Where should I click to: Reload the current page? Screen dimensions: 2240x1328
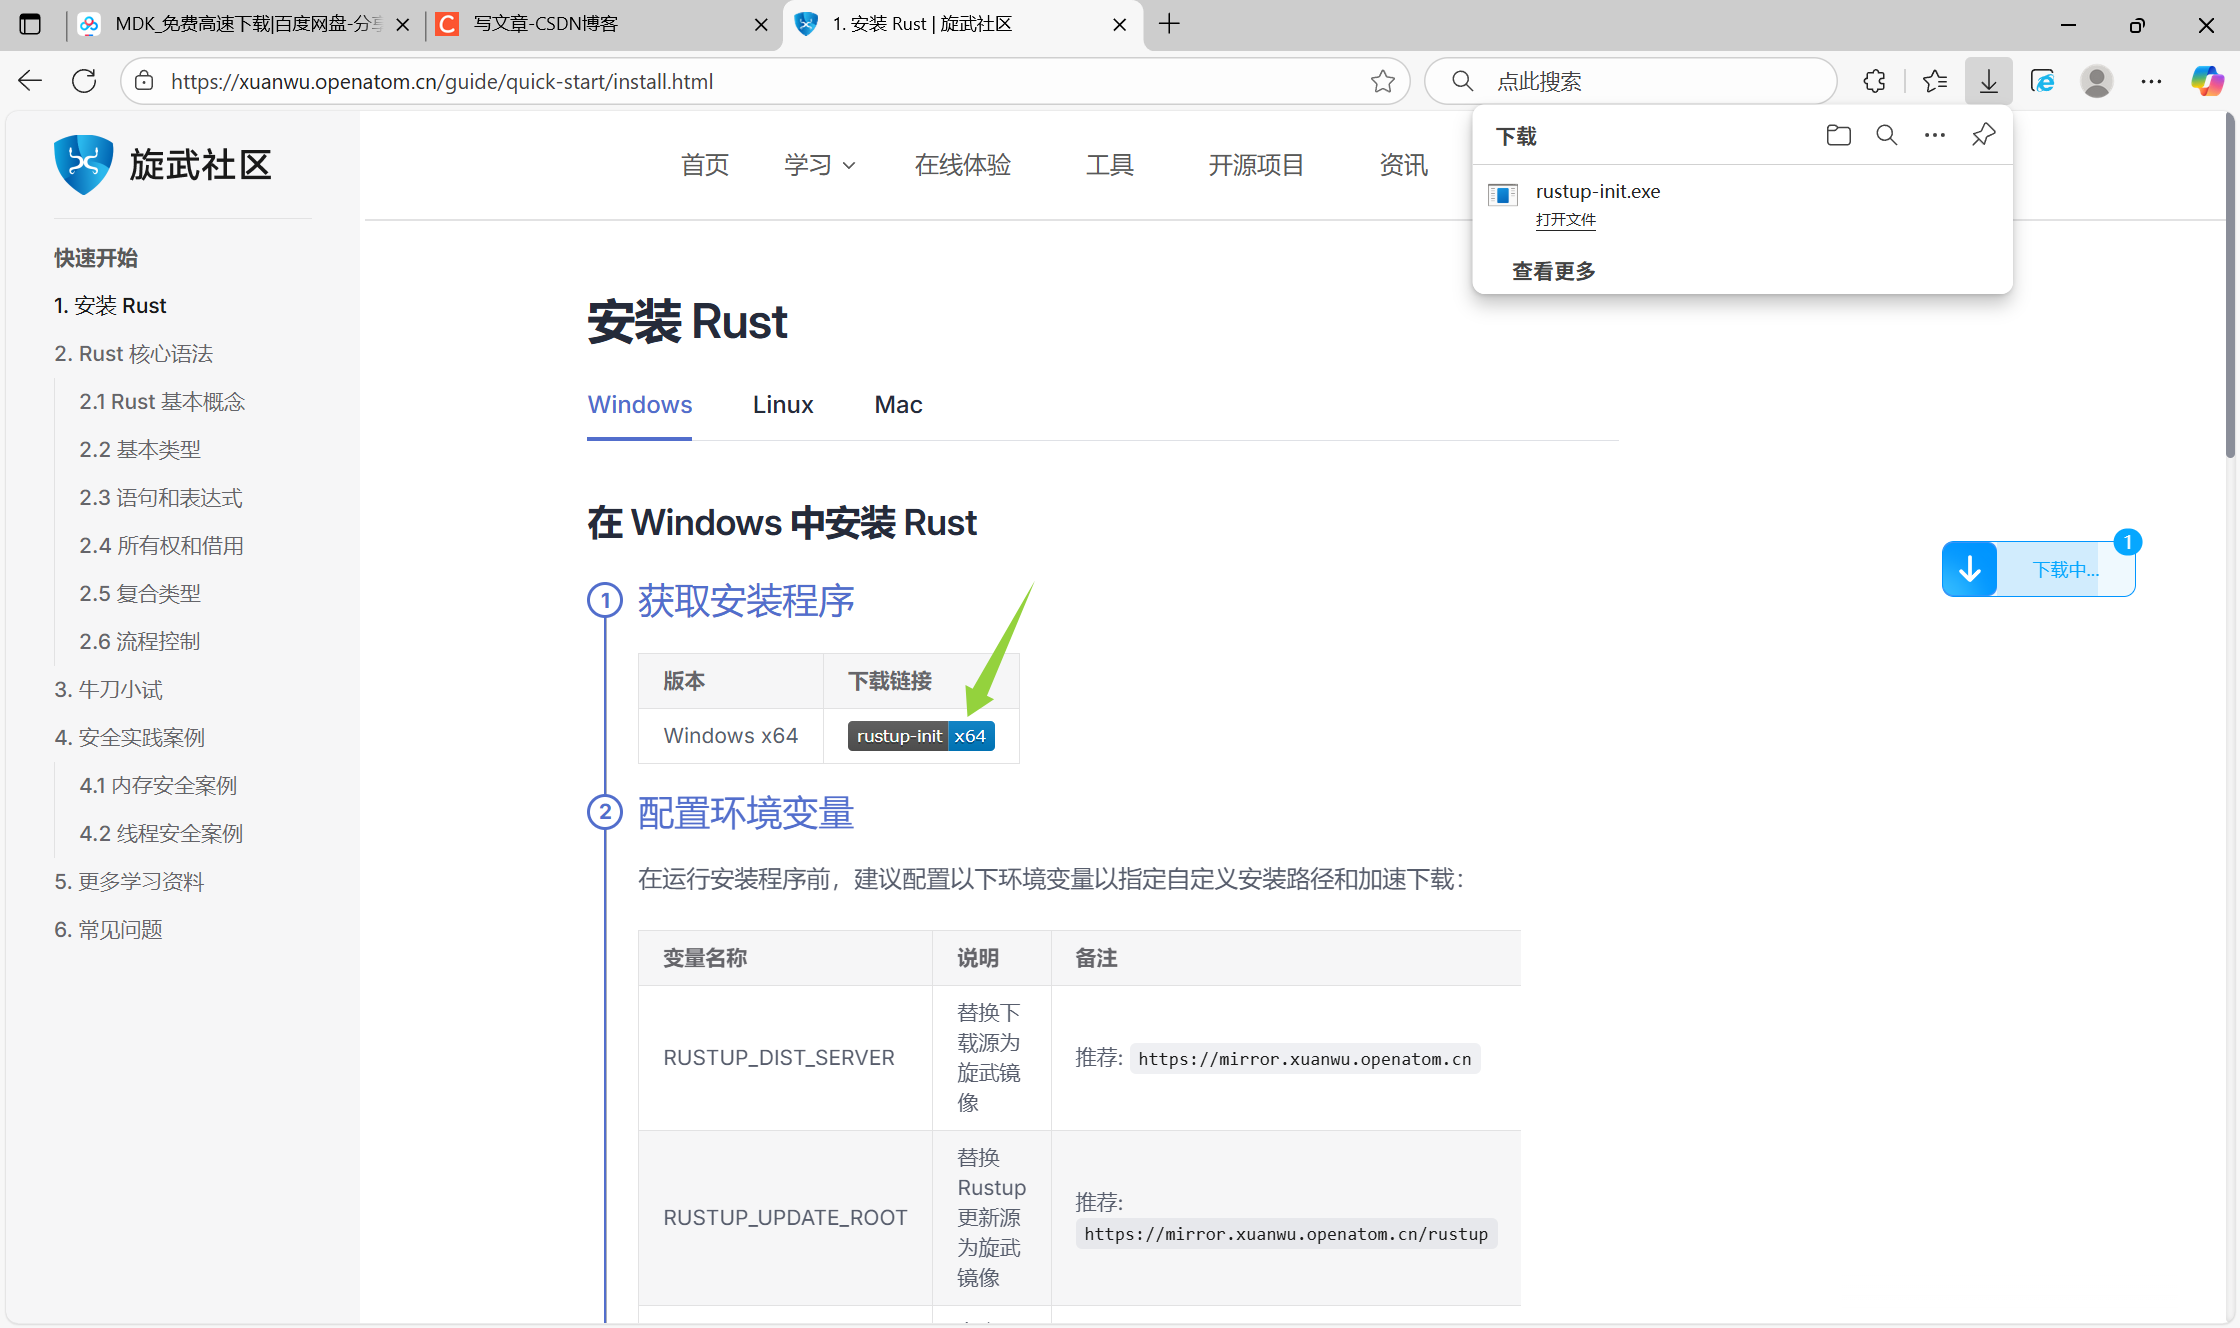point(84,81)
